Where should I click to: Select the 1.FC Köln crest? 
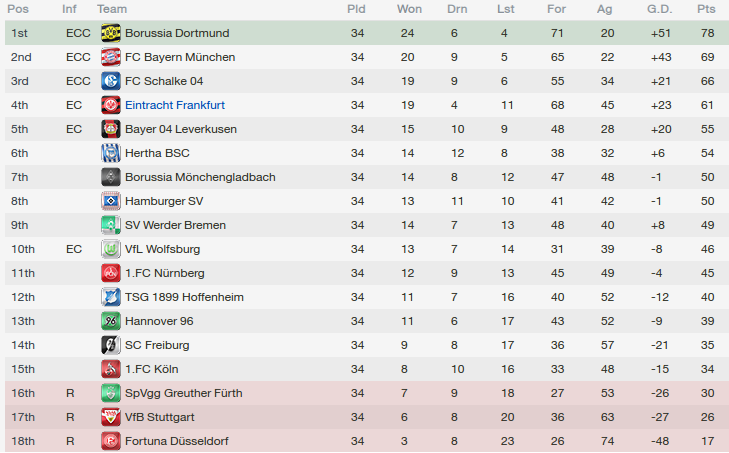coord(111,369)
